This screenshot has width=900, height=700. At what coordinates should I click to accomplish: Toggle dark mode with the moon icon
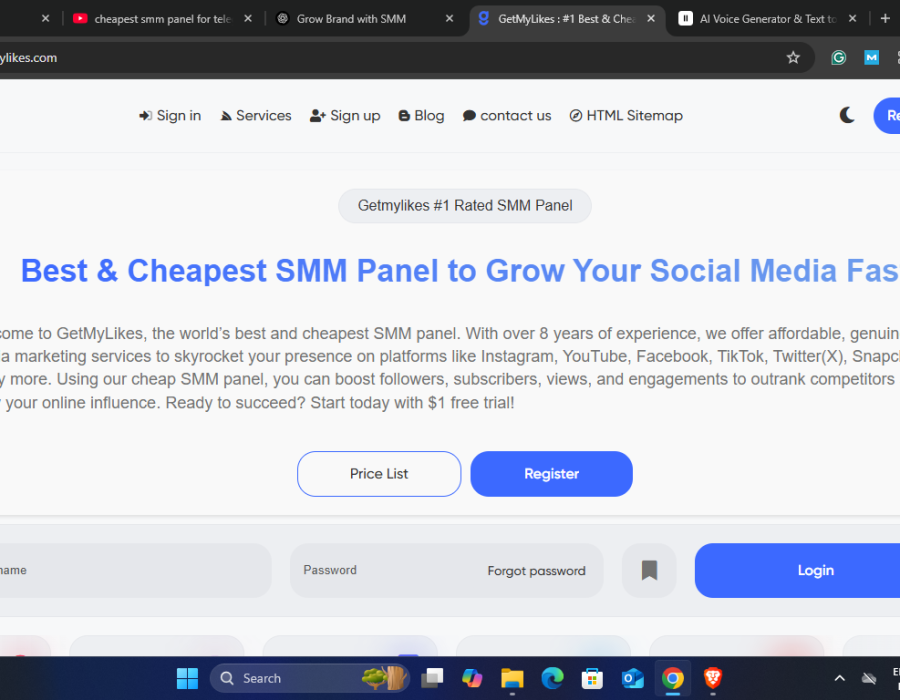pos(847,115)
